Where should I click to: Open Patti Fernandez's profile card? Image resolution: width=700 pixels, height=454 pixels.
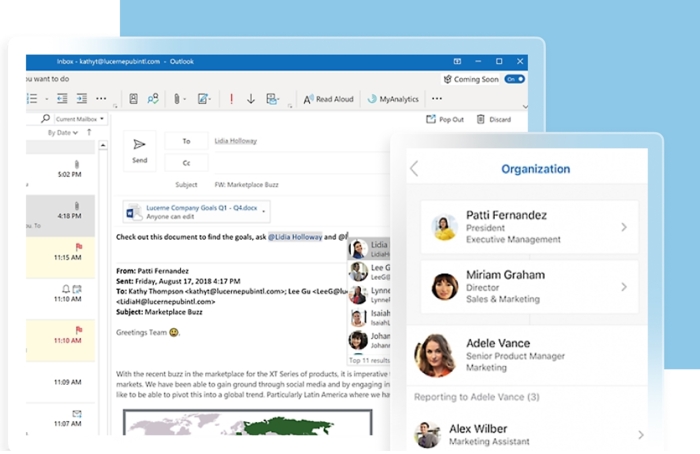pyautogui.click(x=529, y=227)
